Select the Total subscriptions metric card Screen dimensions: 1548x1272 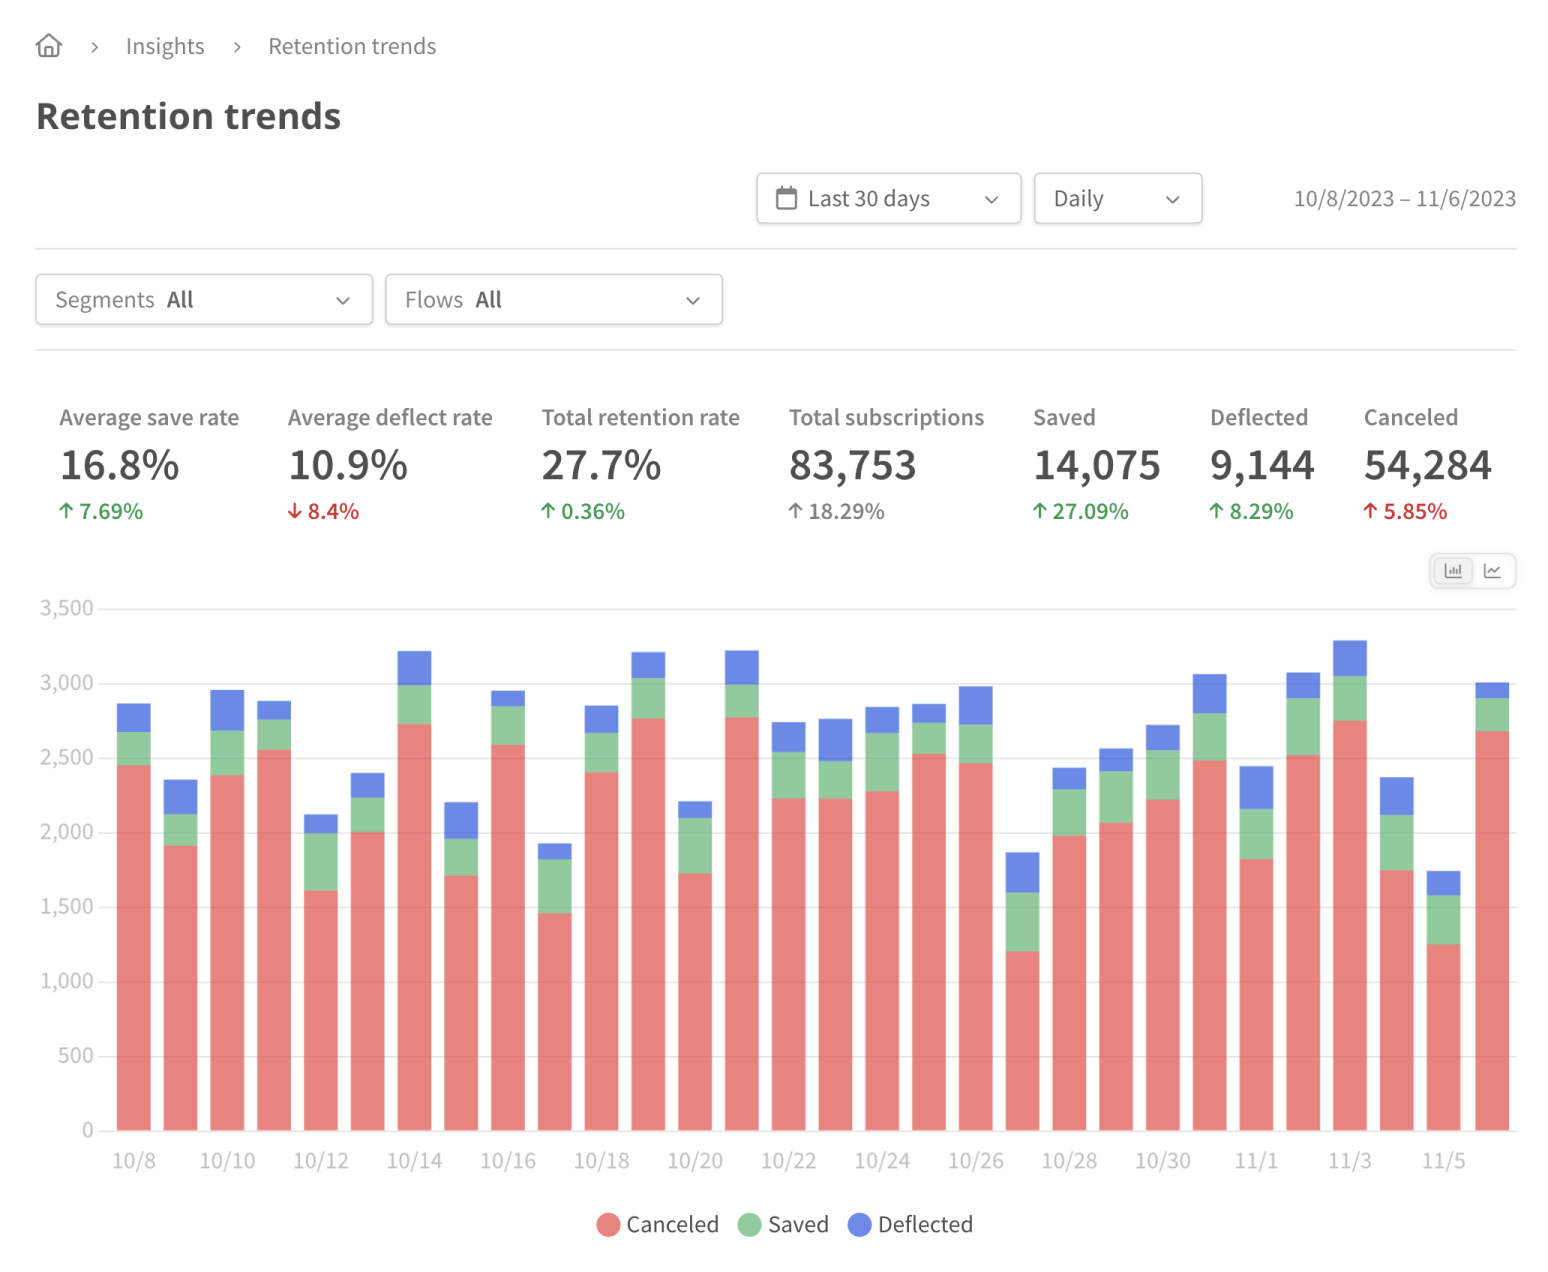tap(886, 462)
